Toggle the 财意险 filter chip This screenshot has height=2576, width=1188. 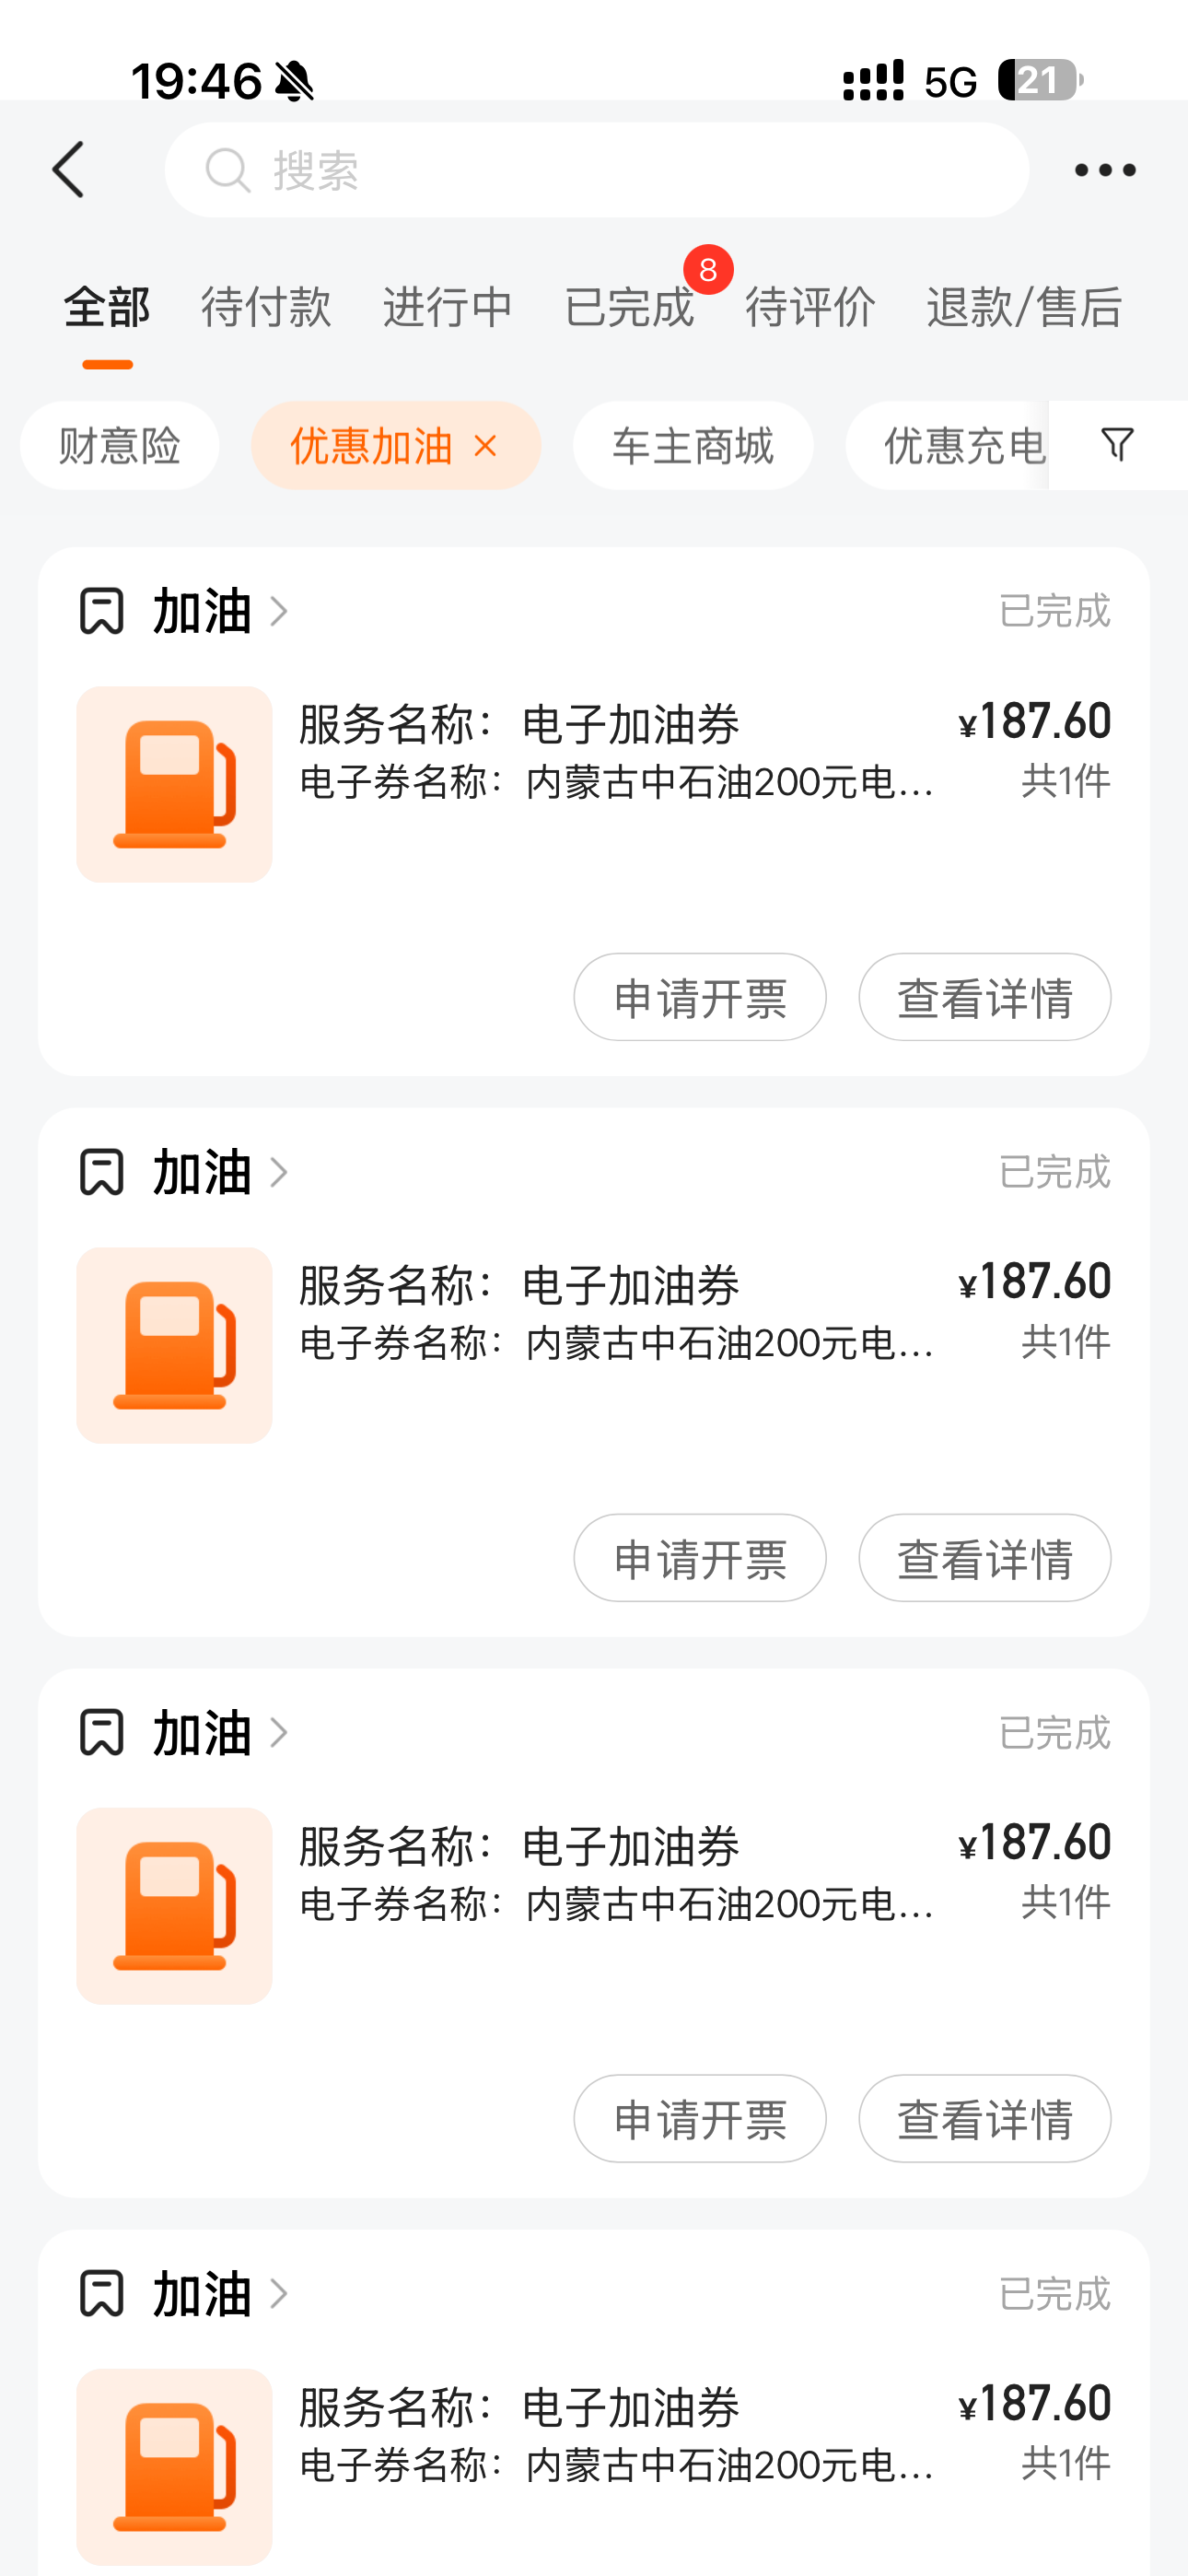point(119,445)
